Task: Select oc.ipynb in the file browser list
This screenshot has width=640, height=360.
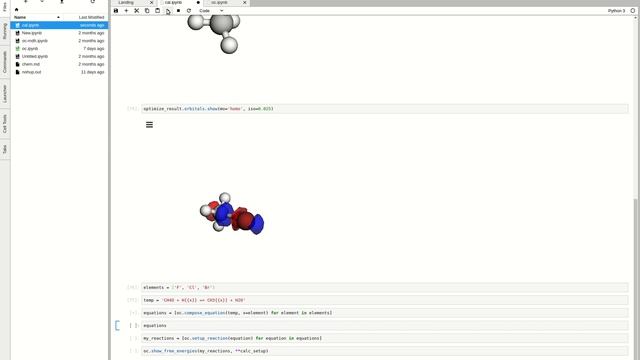Action: tap(60, 49)
